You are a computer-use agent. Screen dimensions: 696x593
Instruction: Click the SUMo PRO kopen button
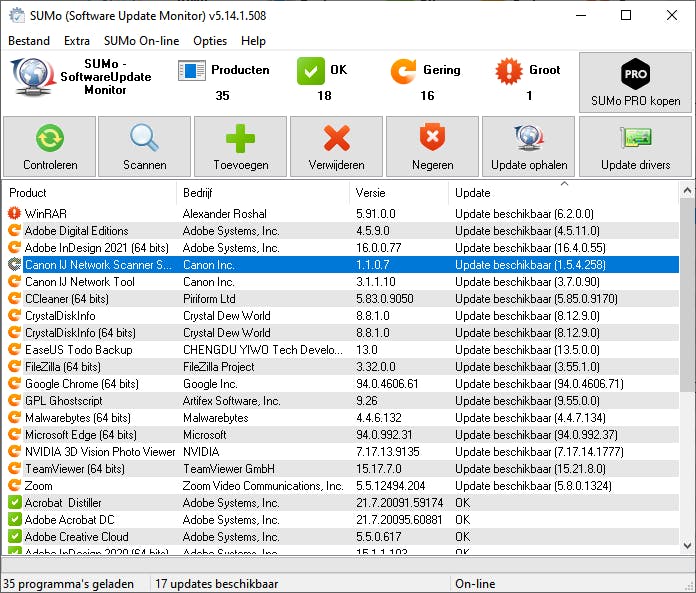(x=635, y=82)
